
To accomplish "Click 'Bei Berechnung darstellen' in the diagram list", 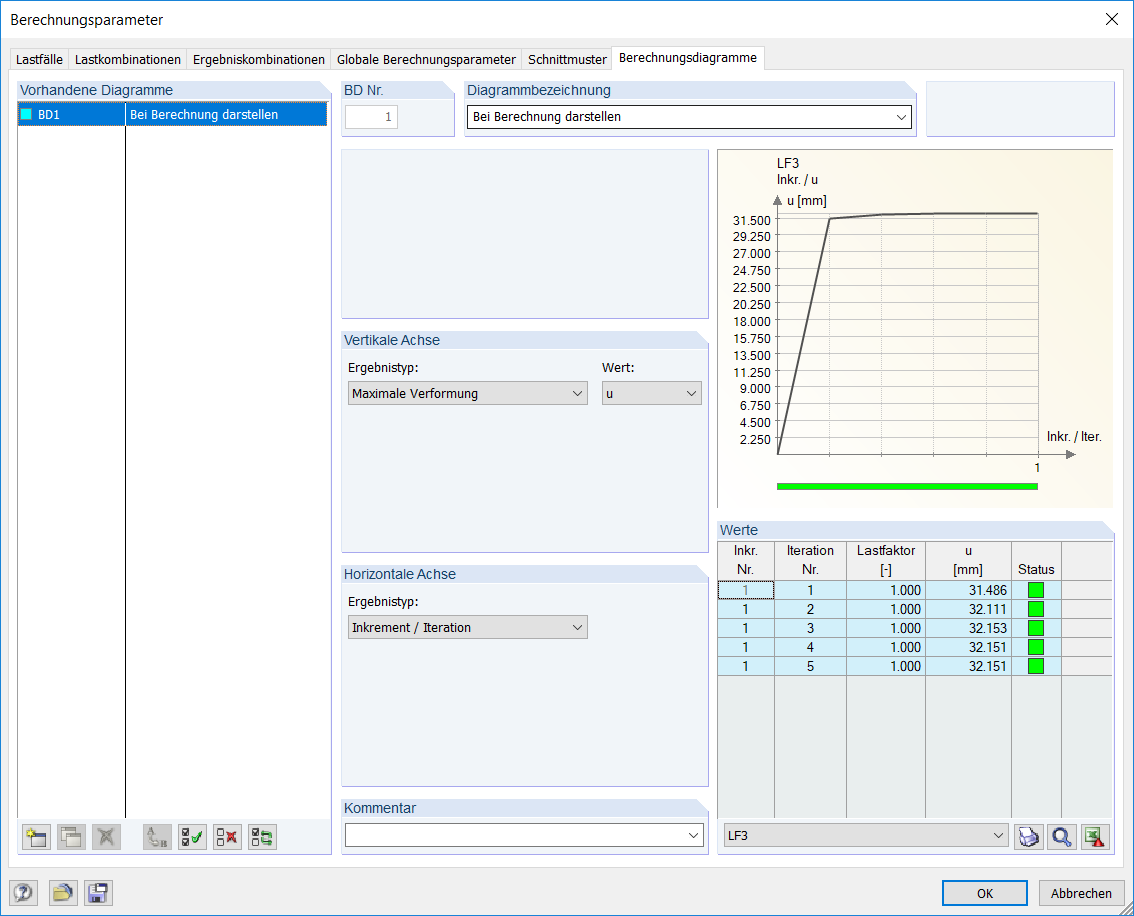I will click(x=204, y=114).
